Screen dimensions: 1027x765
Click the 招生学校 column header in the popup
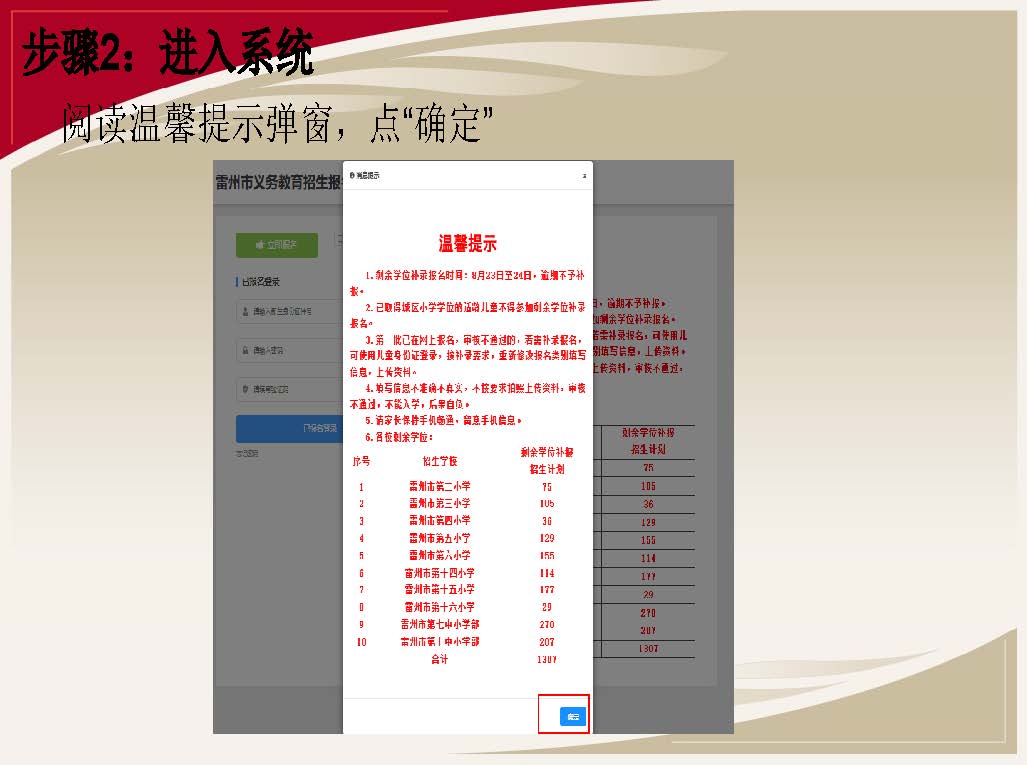tap(439, 461)
